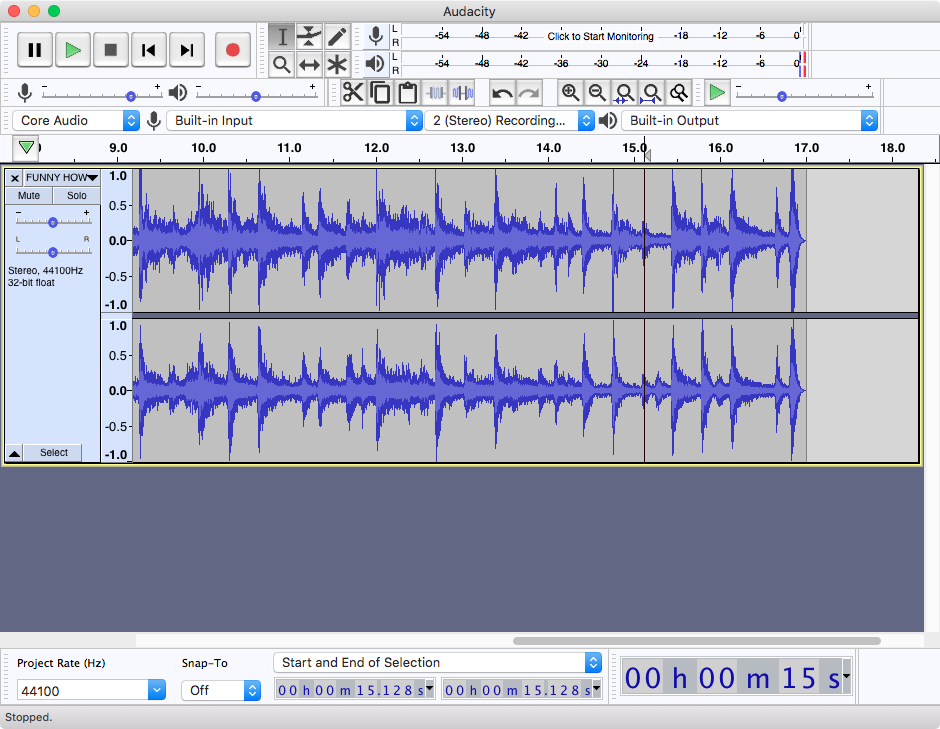Click the Undo arrow icon
940x729 pixels.
pyautogui.click(x=502, y=93)
